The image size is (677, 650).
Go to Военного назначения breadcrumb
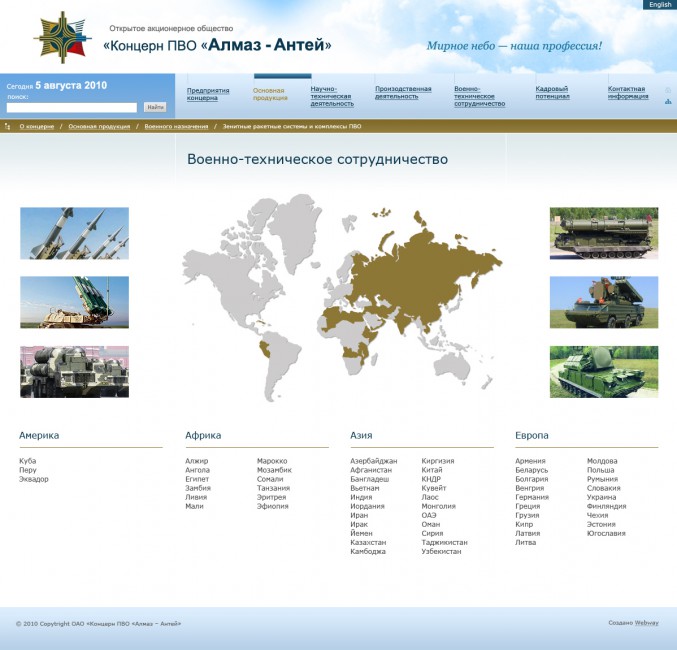coord(176,127)
